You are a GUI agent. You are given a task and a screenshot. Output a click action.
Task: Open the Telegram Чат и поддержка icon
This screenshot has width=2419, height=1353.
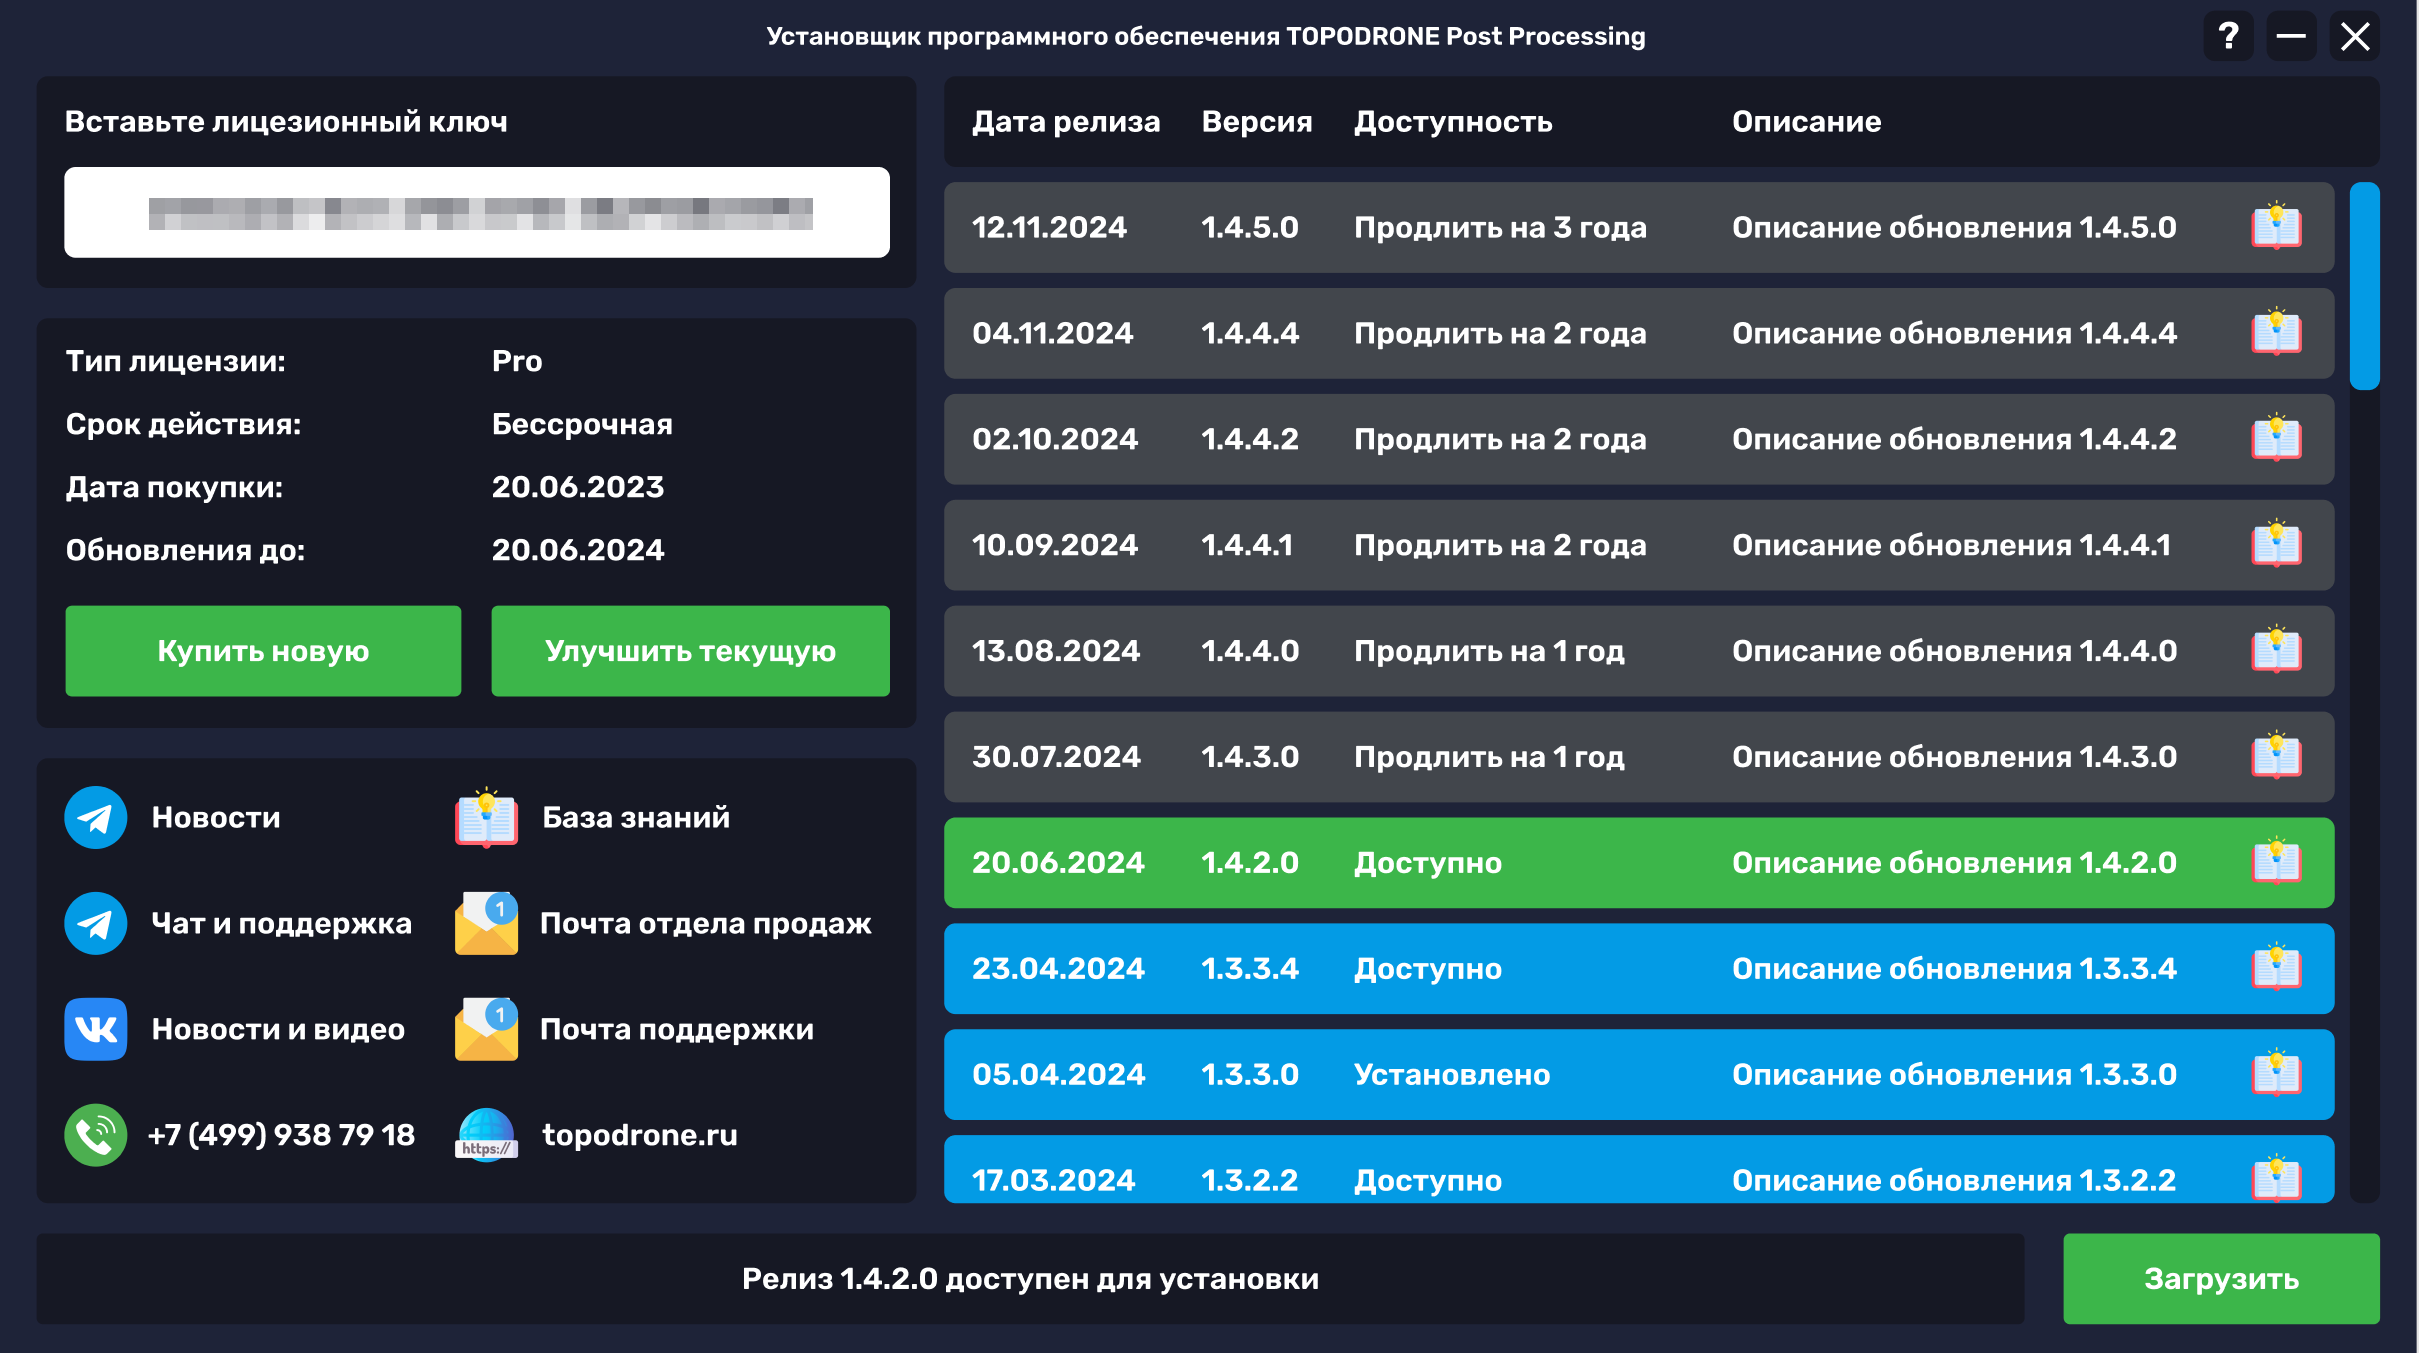pos(96,923)
